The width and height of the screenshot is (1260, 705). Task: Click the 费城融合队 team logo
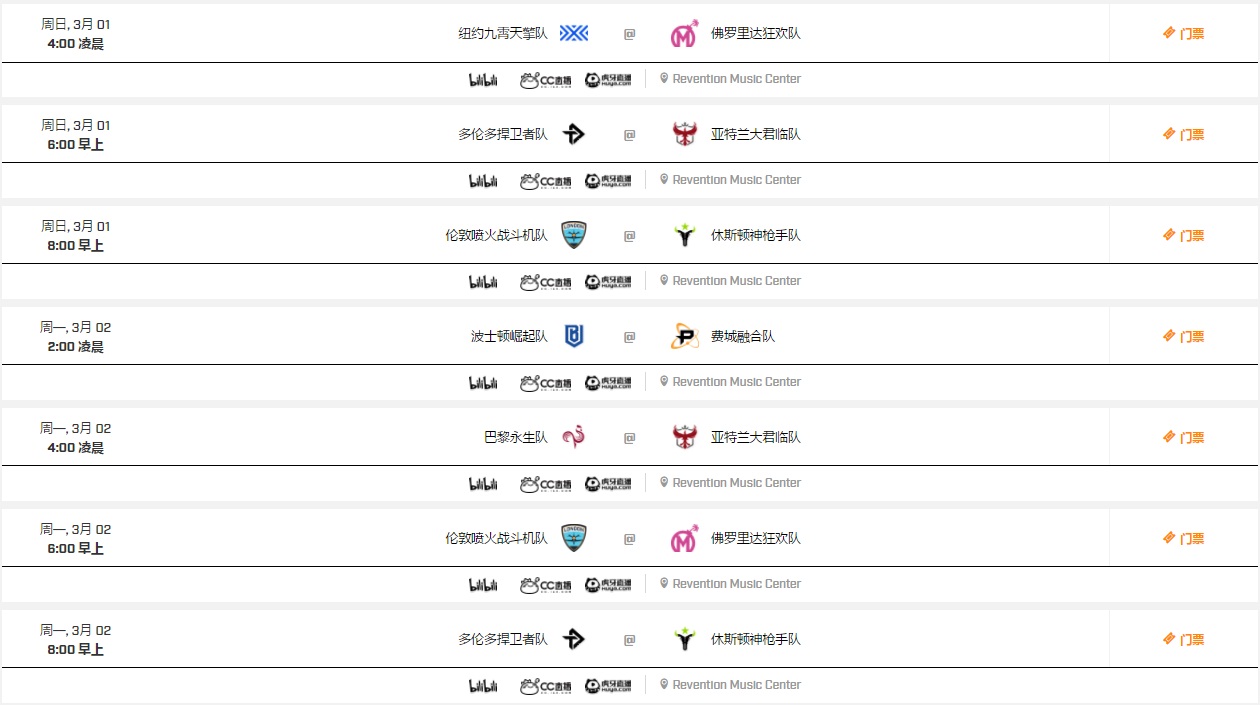click(x=684, y=336)
